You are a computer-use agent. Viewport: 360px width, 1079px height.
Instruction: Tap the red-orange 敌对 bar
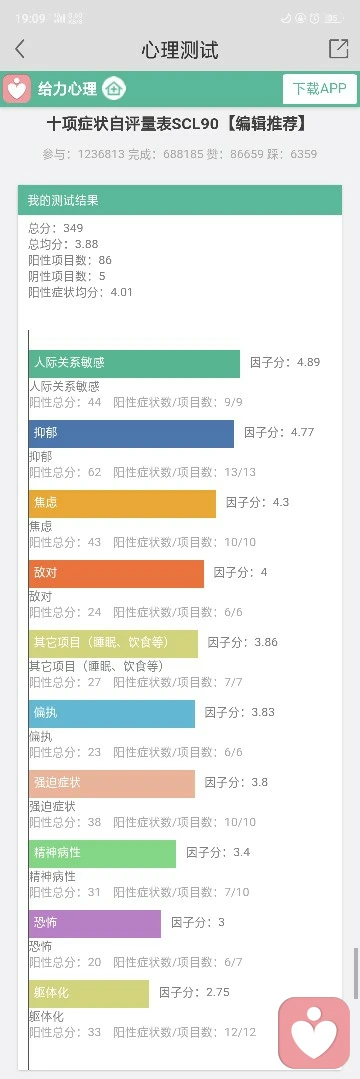(x=116, y=574)
